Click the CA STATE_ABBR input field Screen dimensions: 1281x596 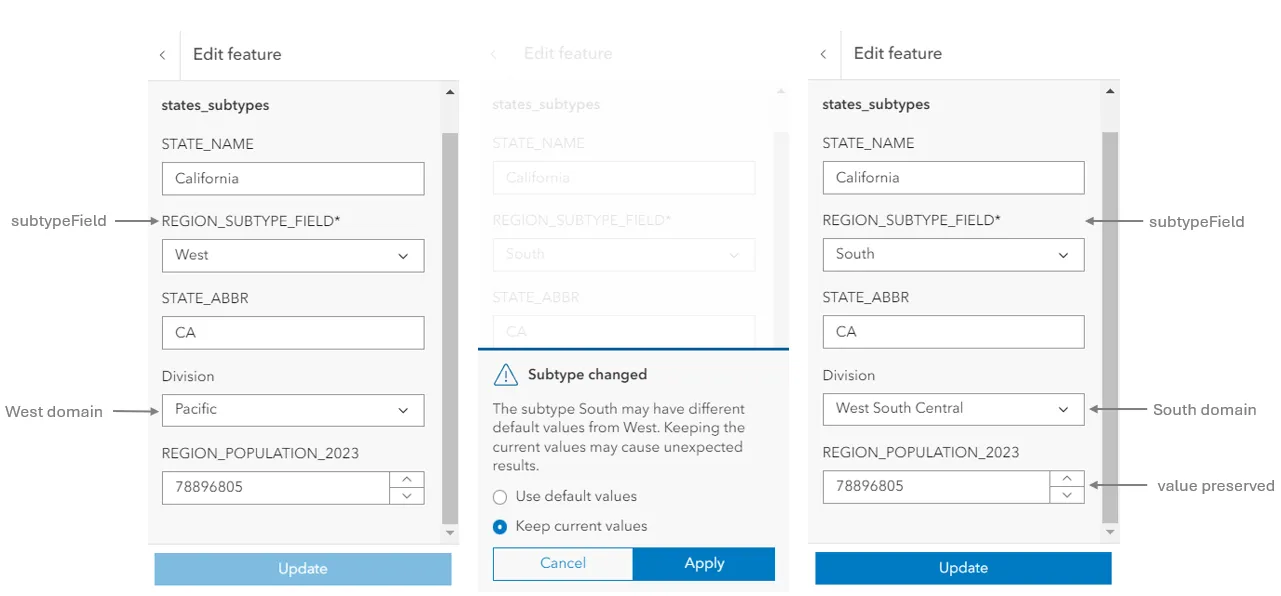click(292, 332)
